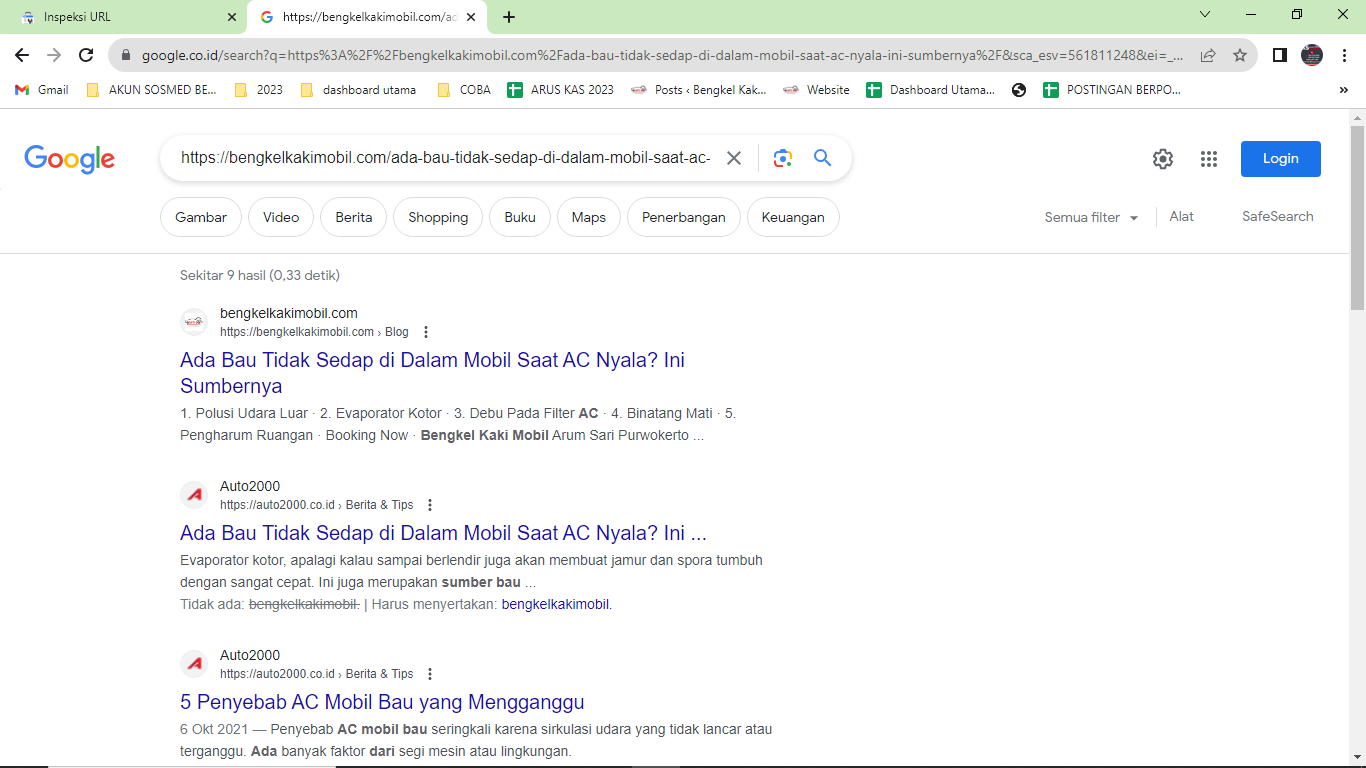
Task: Click the magnifier search button
Action: 822,158
